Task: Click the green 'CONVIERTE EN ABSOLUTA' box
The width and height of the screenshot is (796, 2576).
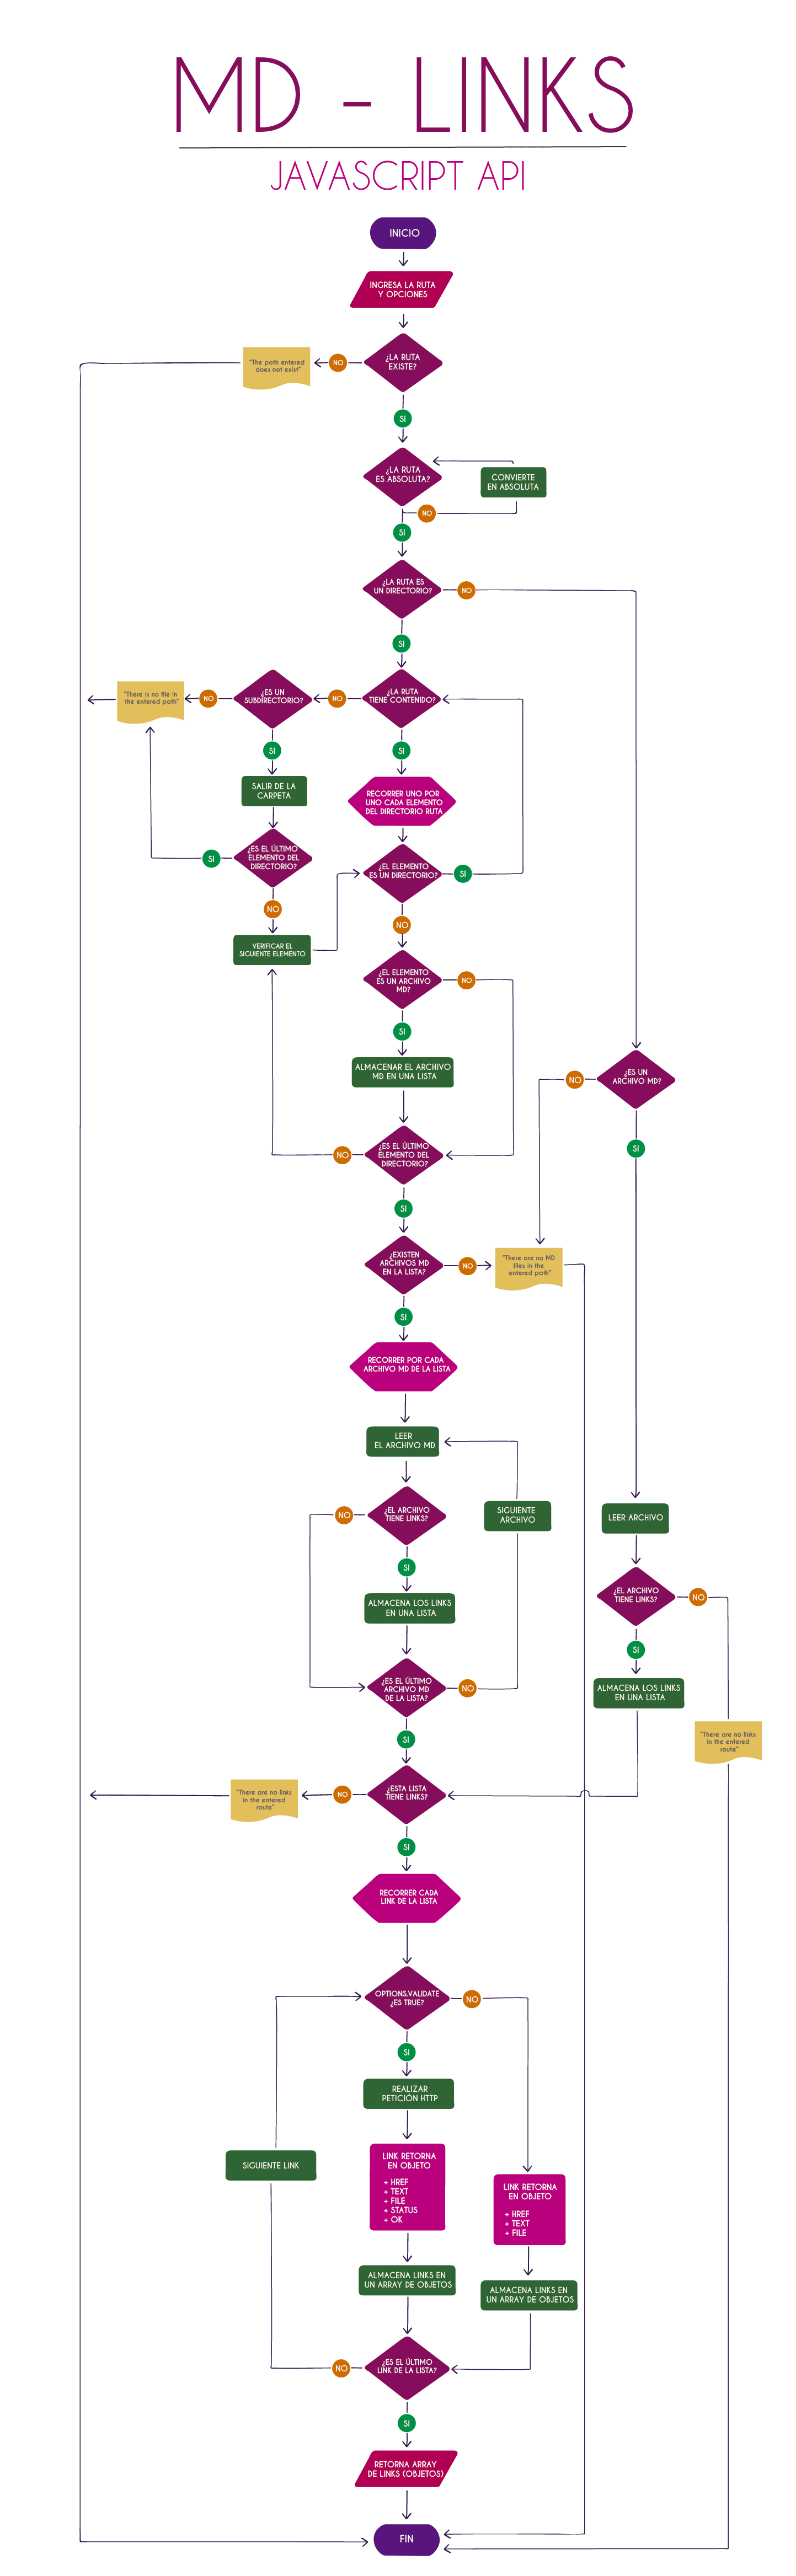Action: click(x=513, y=482)
